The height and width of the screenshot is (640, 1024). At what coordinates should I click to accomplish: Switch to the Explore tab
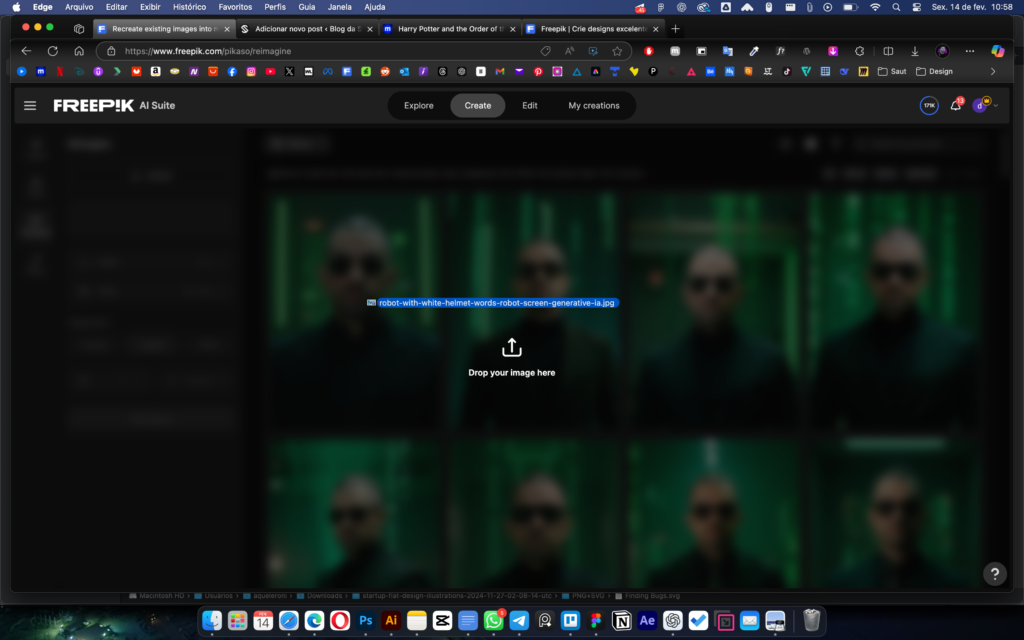[419, 105]
